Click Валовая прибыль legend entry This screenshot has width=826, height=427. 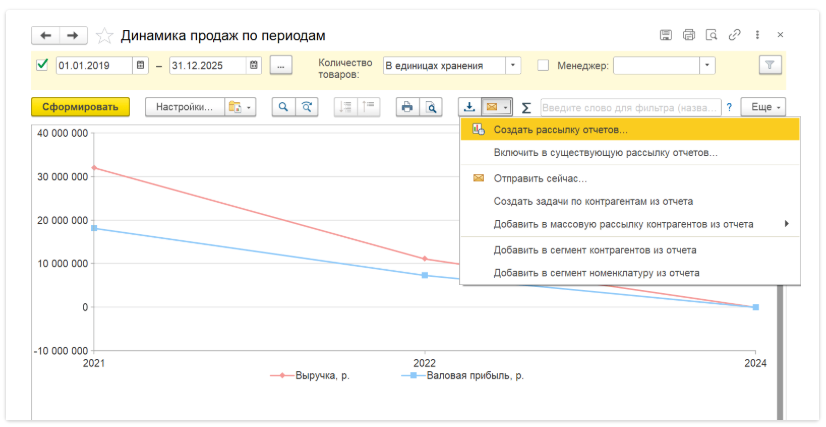pos(463,376)
